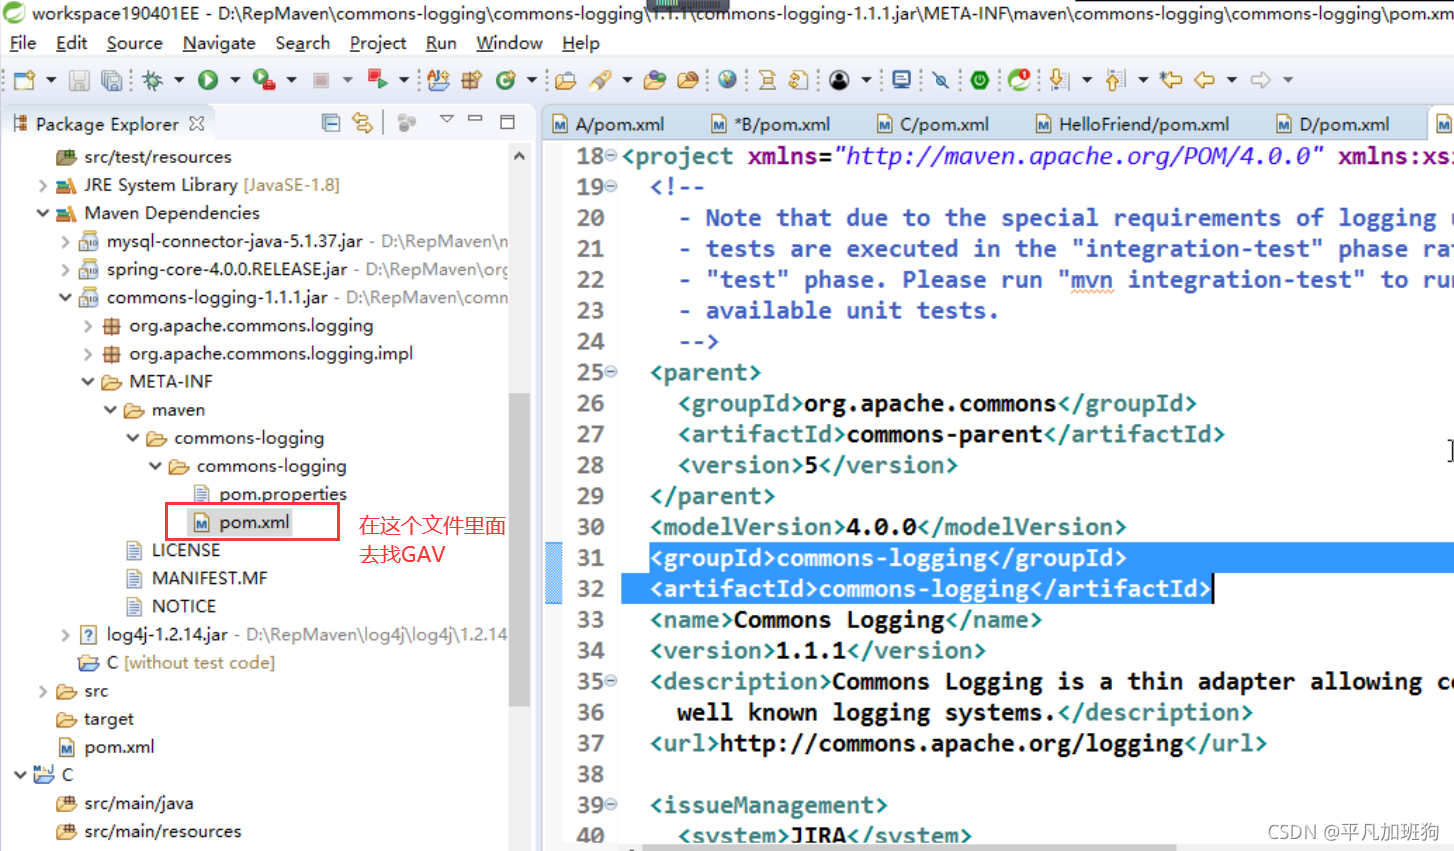The height and width of the screenshot is (851, 1454).
Task: Open the New Java Class dropdown arrow
Action: point(532,80)
